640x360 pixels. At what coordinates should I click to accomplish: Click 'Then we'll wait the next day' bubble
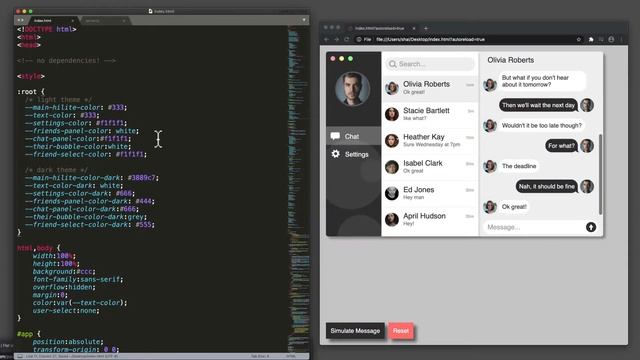[538, 105]
